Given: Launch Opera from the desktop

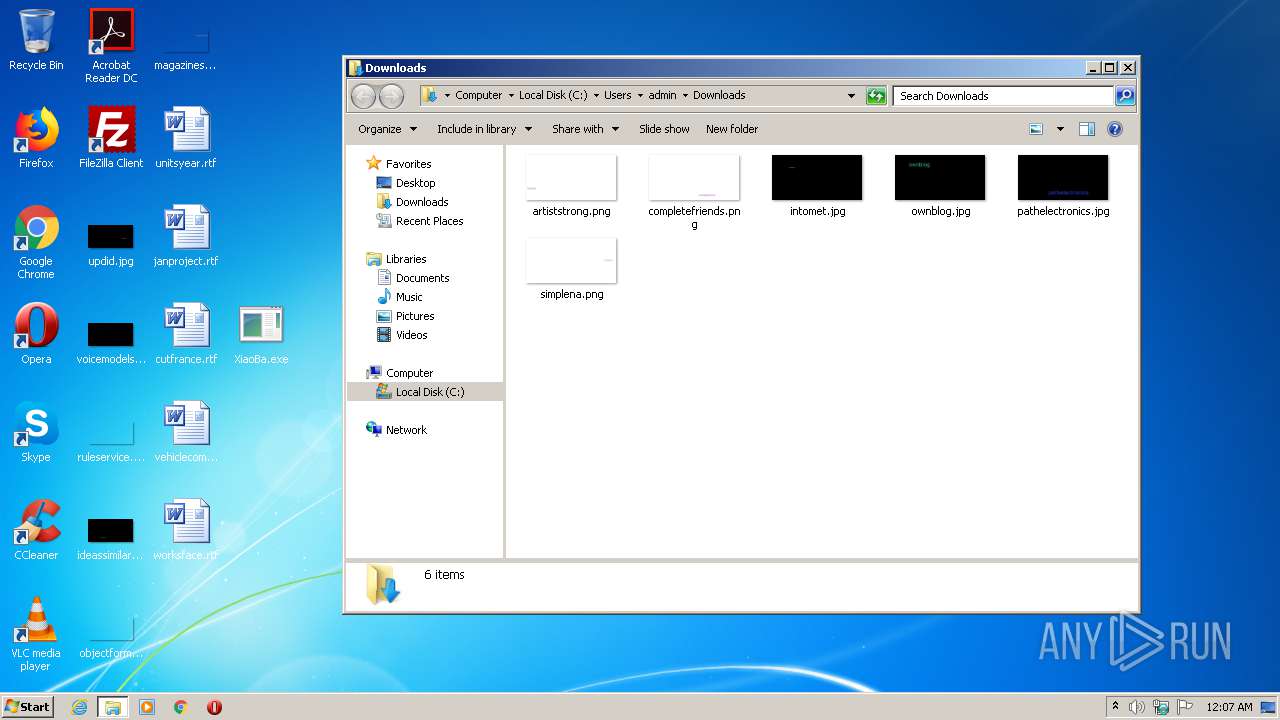Looking at the screenshot, I should [x=36, y=334].
